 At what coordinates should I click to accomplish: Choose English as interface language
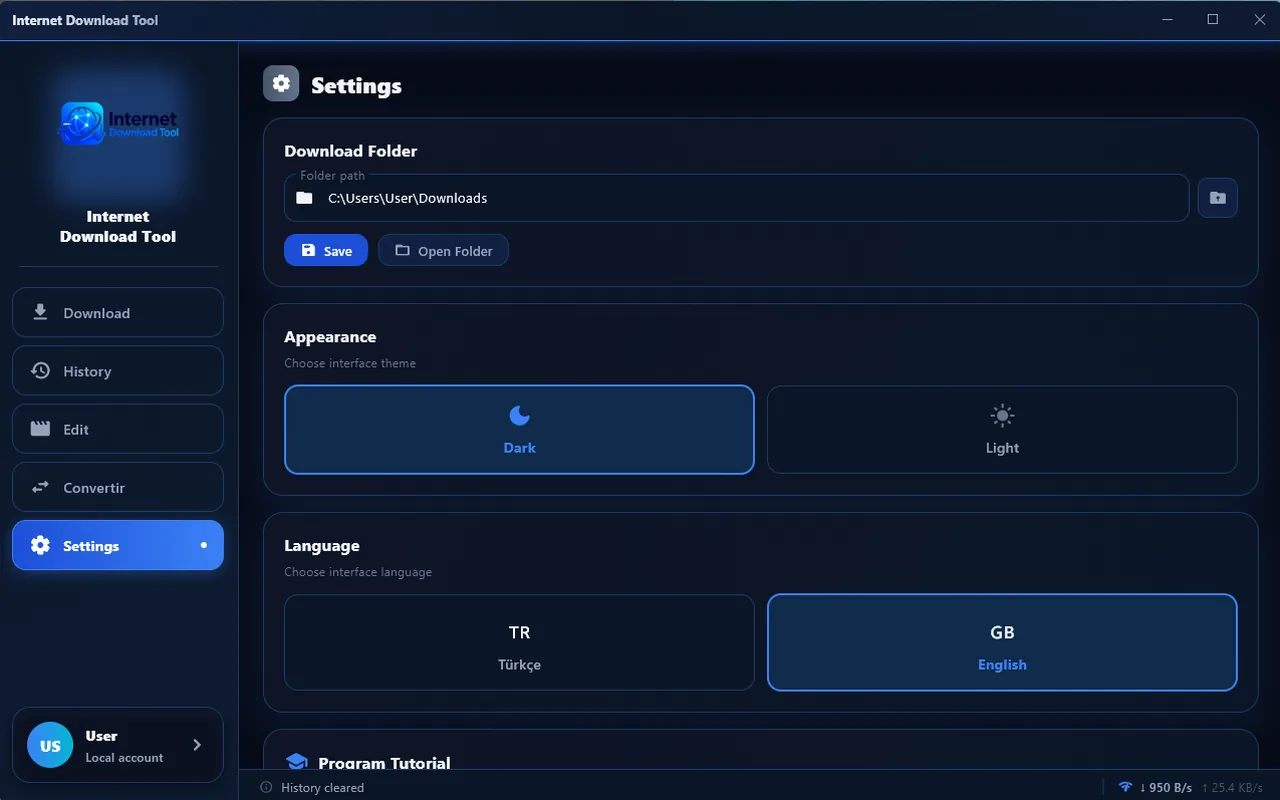[x=1002, y=643]
